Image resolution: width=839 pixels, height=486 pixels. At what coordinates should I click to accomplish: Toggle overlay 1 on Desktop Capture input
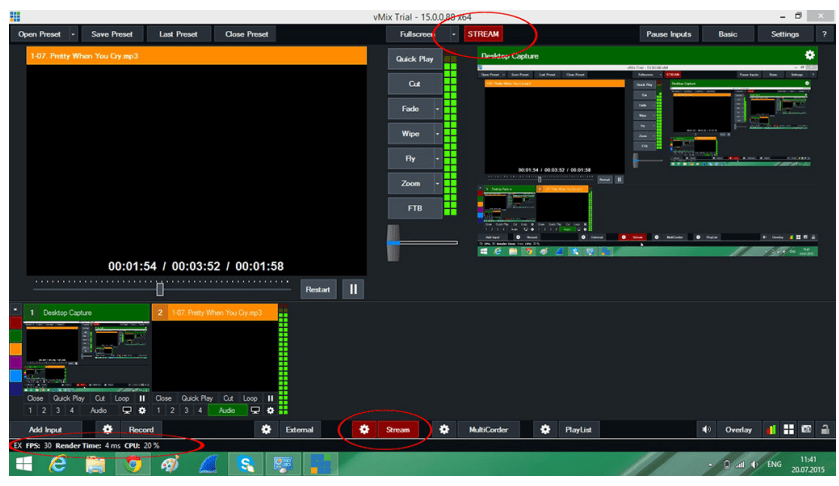pyautogui.click(x=30, y=411)
